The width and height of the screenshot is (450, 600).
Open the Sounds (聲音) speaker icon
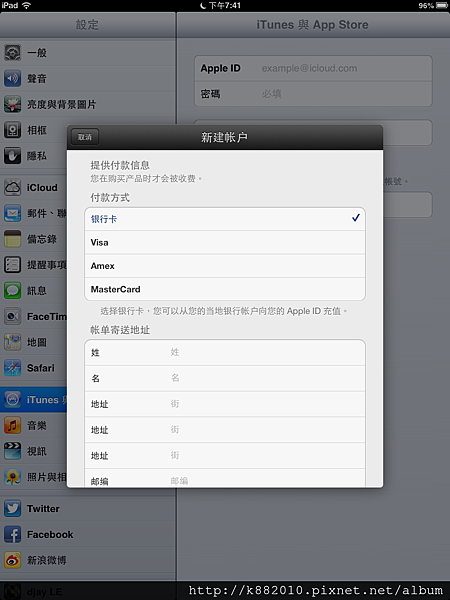coord(12,78)
